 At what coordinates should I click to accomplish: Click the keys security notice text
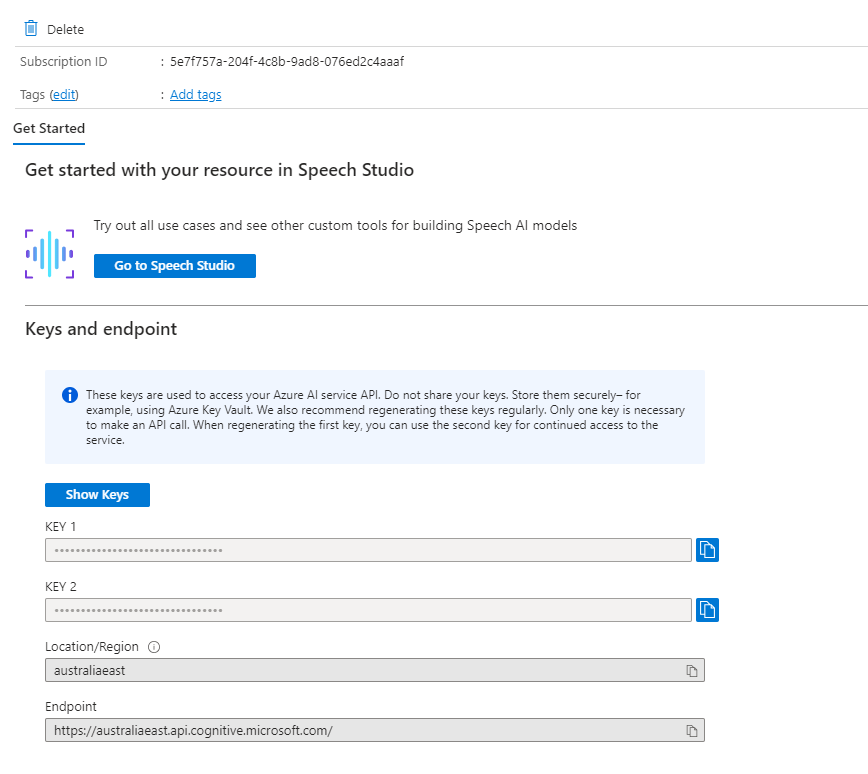pyautogui.click(x=385, y=417)
